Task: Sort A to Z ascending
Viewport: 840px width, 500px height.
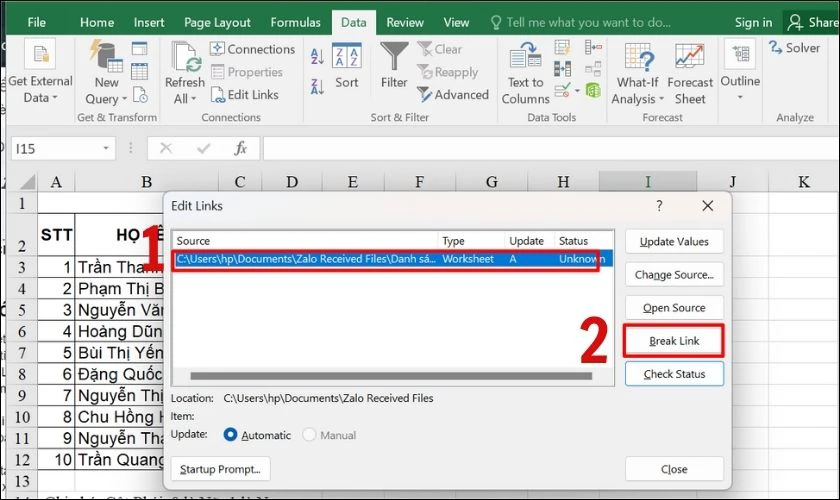Action: coord(317,56)
